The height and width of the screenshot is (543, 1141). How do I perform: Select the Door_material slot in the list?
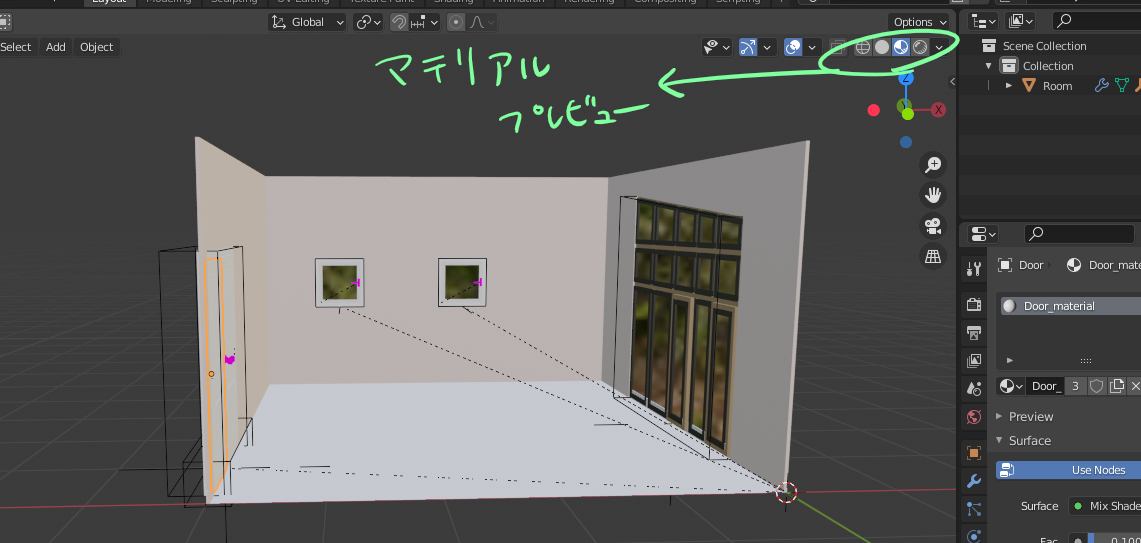pyautogui.click(x=1069, y=306)
